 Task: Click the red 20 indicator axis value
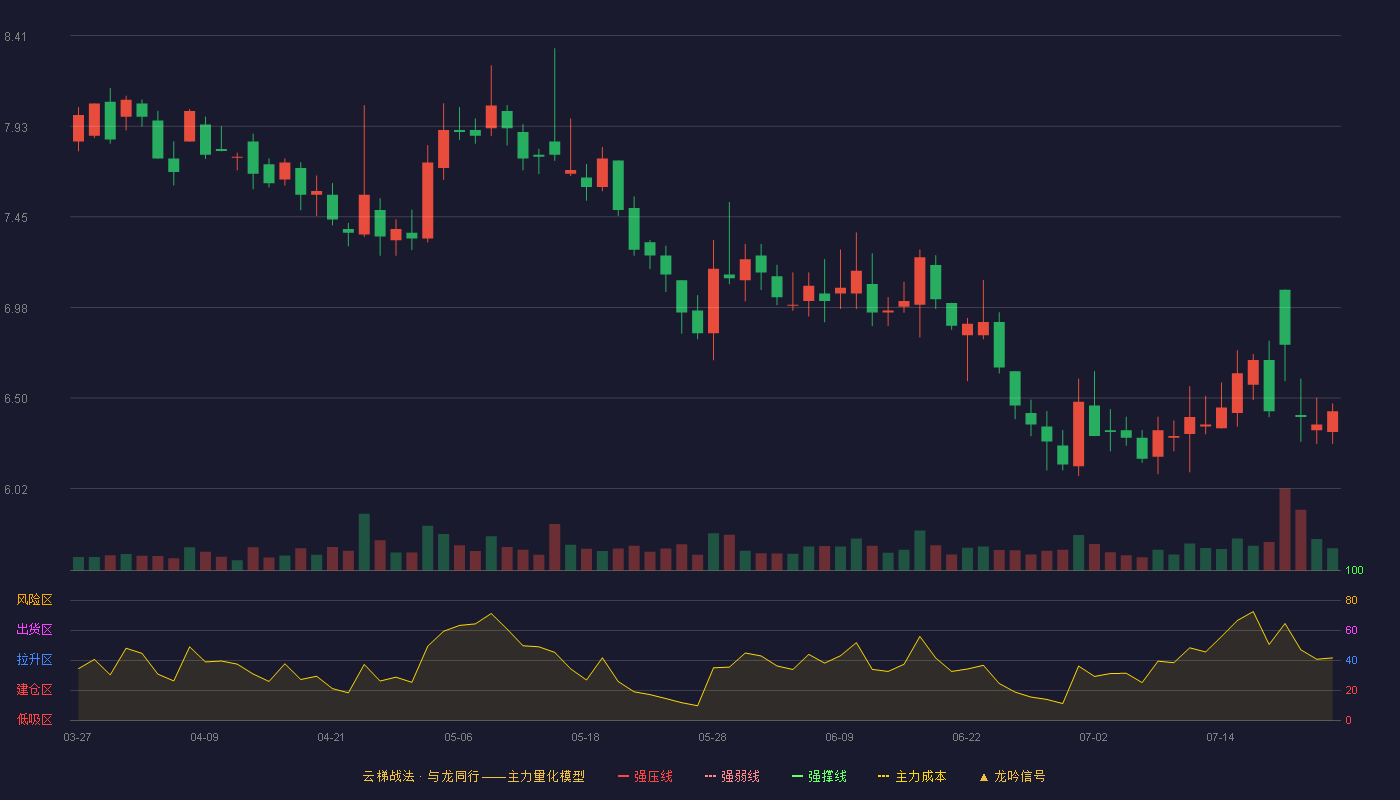pyautogui.click(x=1351, y=690)
